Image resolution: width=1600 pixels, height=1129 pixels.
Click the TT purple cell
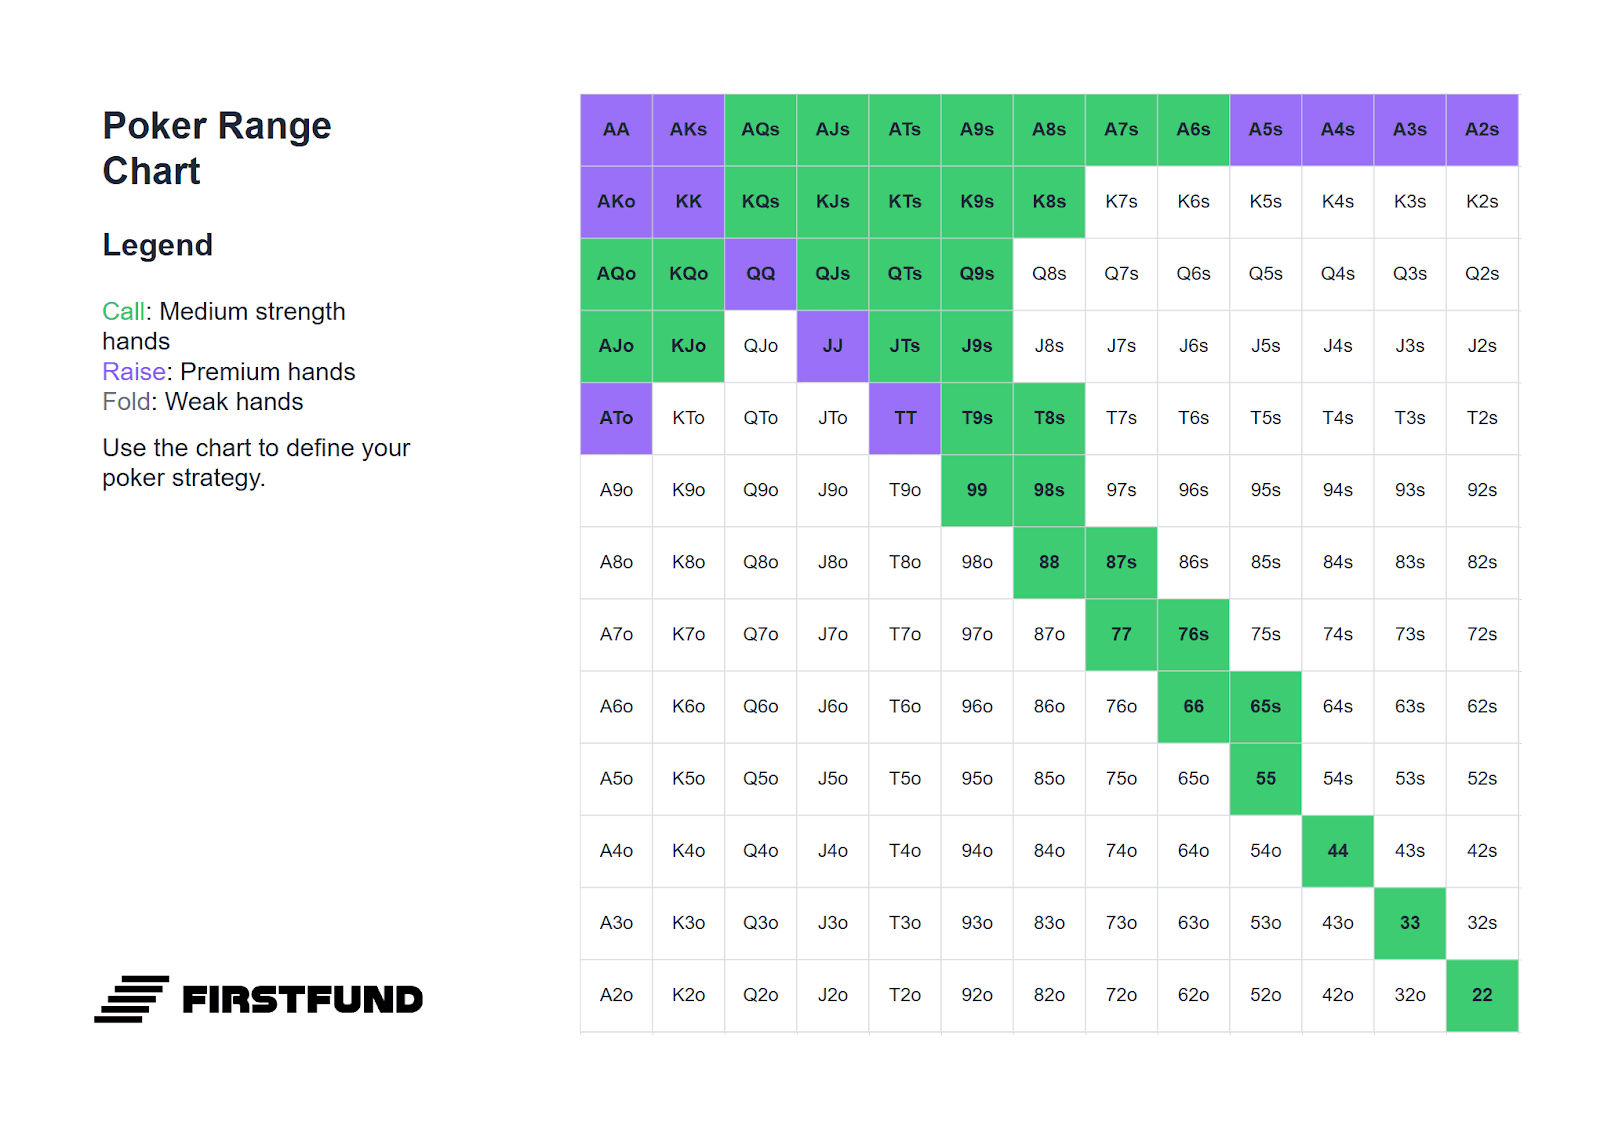pyautogui.click(x=905, y=418)
